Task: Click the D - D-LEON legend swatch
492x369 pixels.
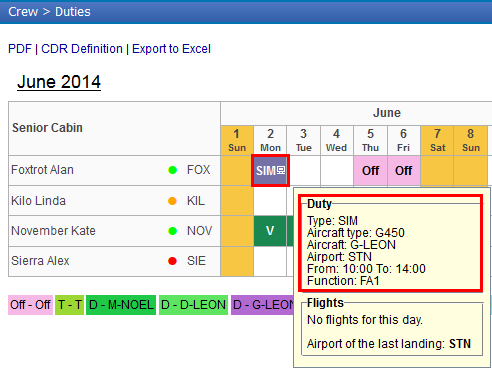Action: coord(193,305)
